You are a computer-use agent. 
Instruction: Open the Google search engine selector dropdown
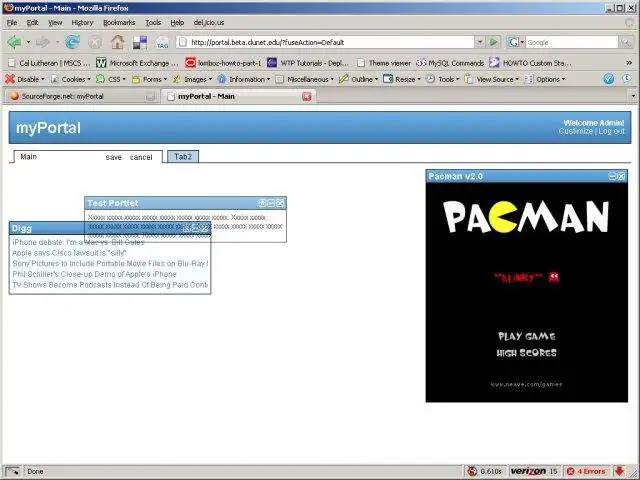(x=515, y=42)
